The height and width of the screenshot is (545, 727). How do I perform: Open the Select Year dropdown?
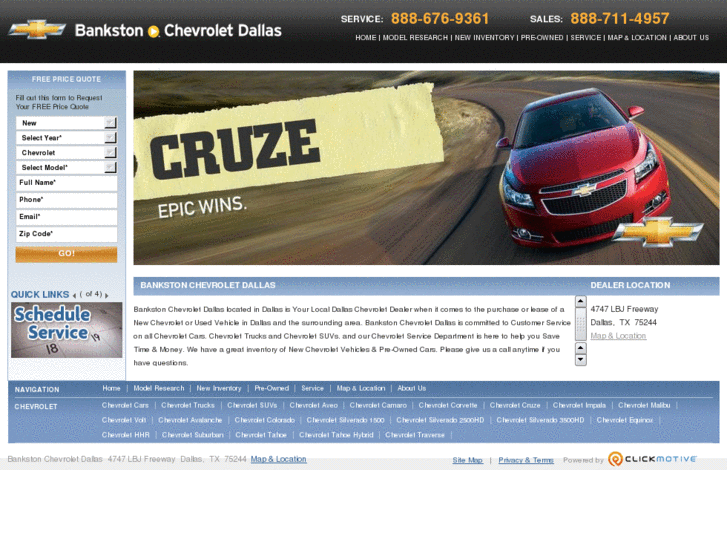(66, 138)
